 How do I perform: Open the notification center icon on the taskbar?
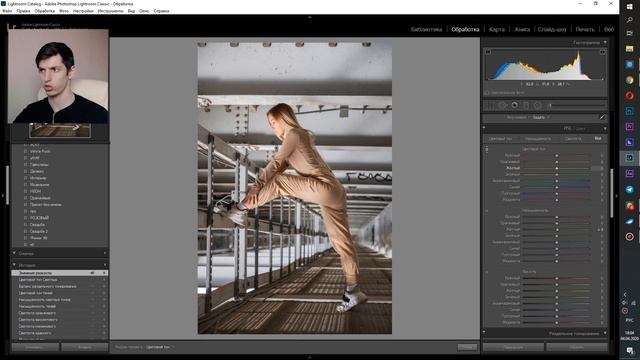pos(630,351)
